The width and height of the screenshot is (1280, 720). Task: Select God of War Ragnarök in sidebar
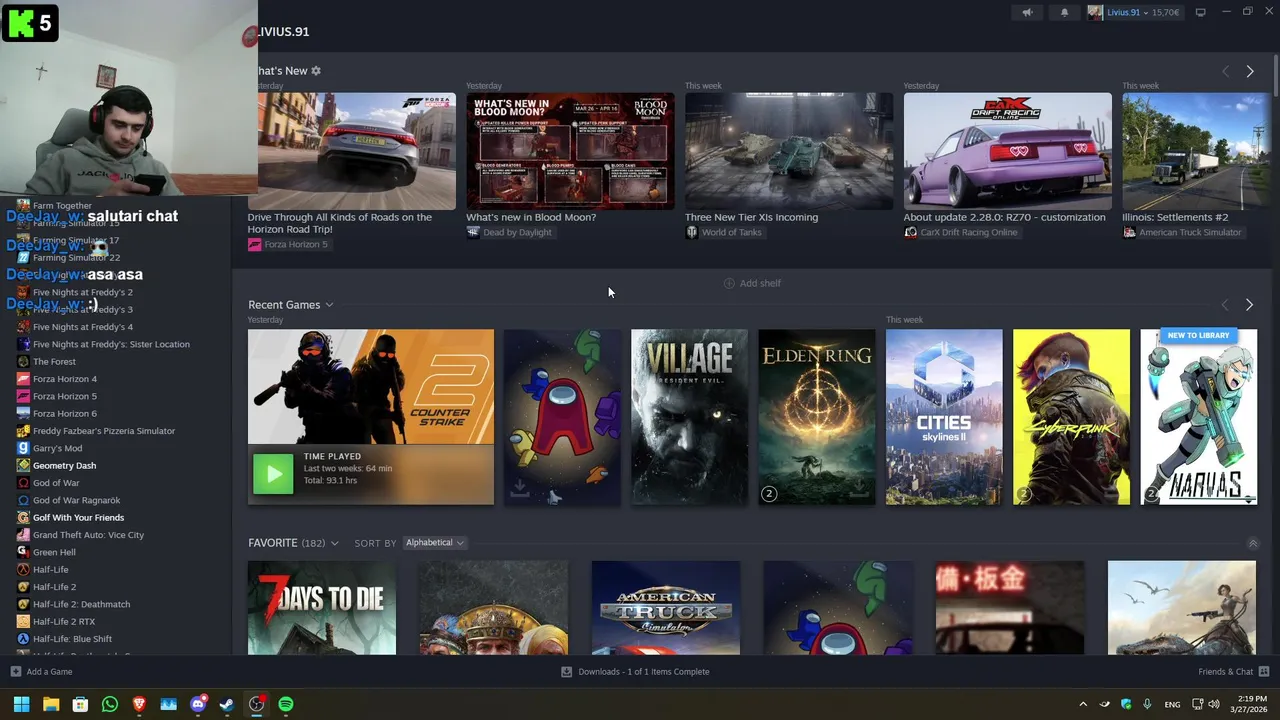click(76, 500)
